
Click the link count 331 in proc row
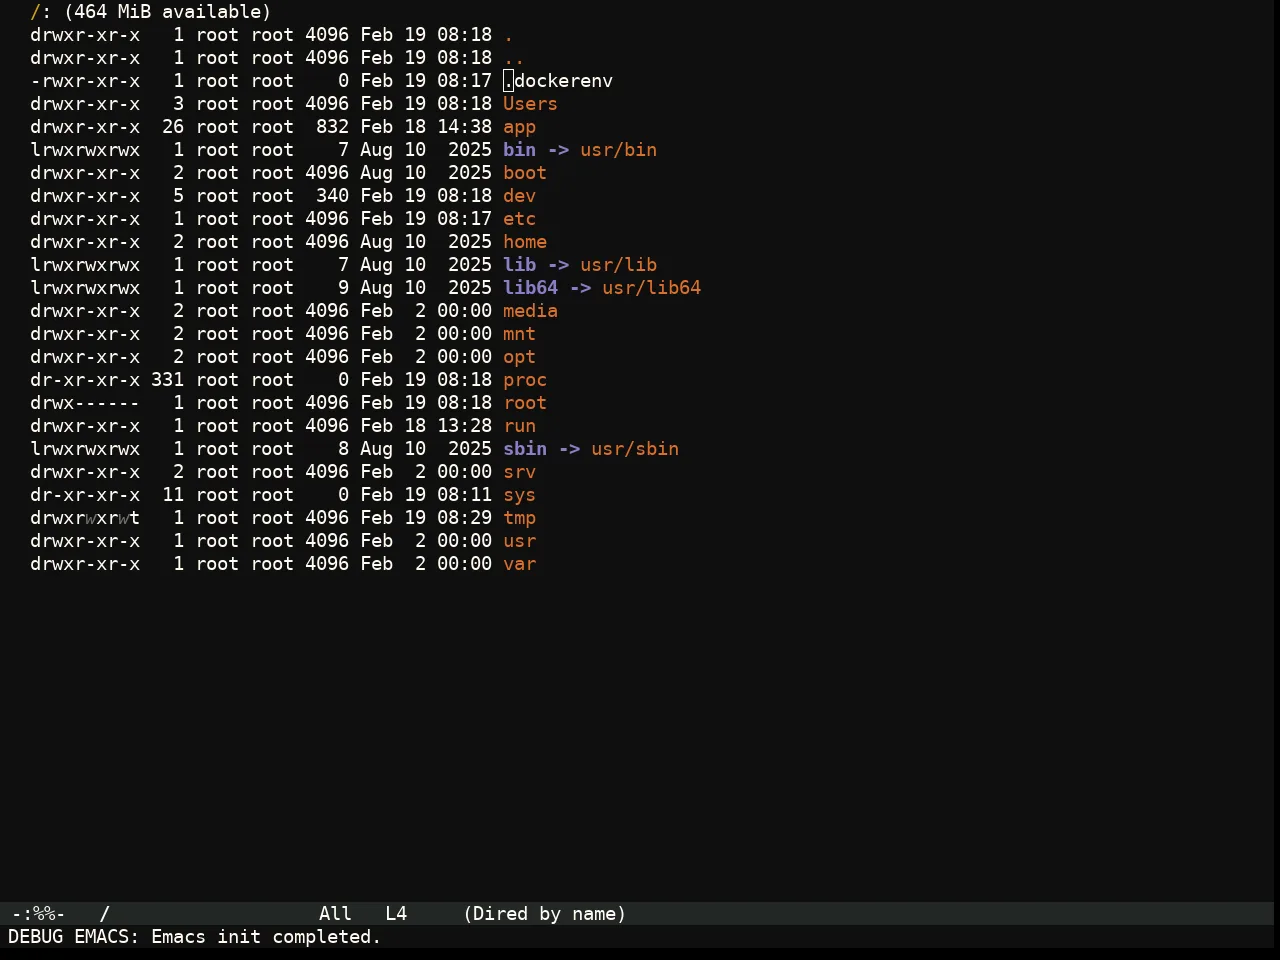[x=167, y=380]
